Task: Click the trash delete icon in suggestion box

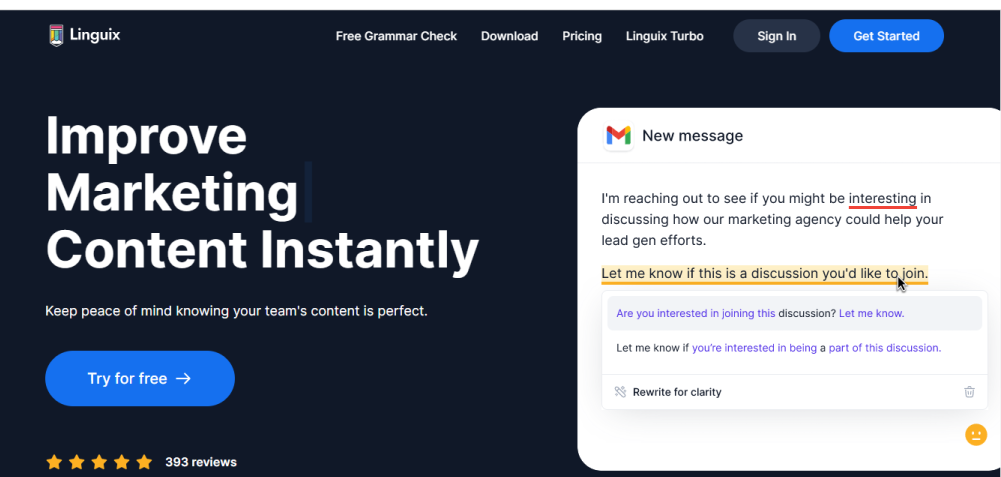Action: tap(969, 391)
